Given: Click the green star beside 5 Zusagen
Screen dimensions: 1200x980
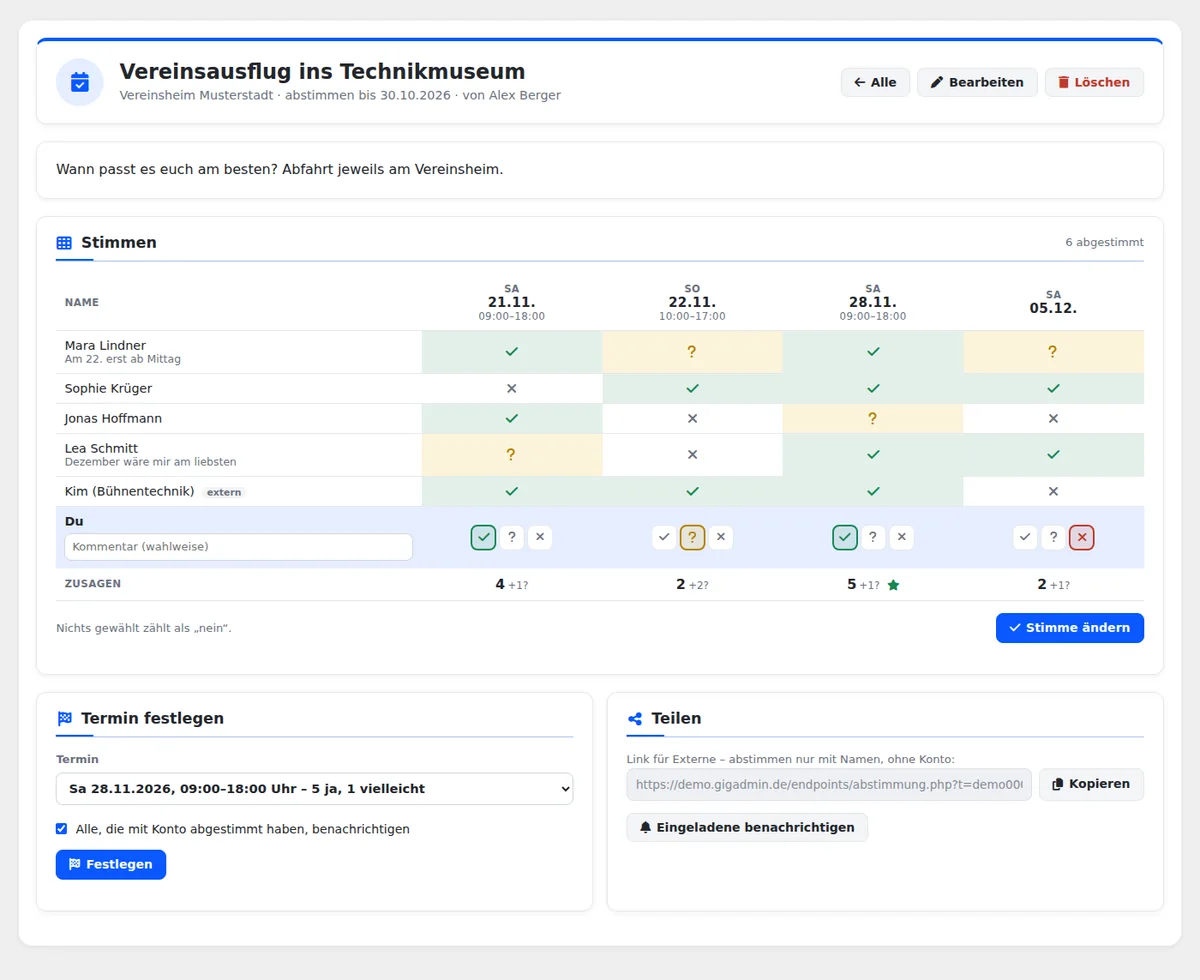Looking at the screenshot, I should coord(893,585).
